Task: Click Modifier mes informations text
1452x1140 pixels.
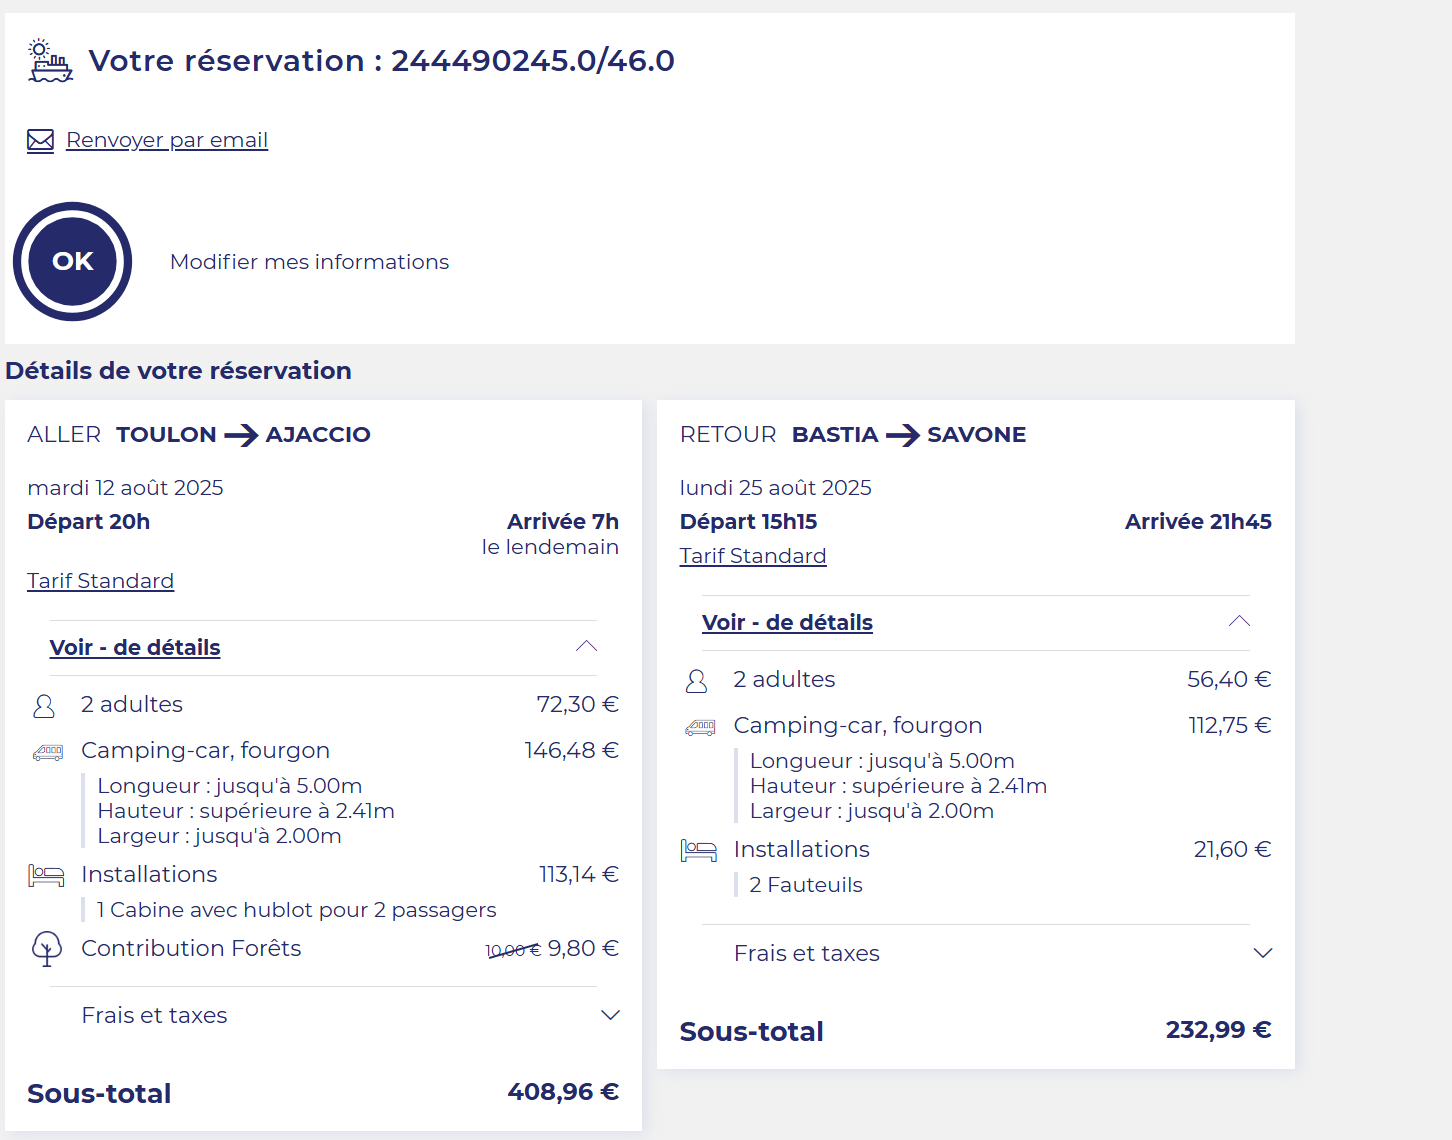Action: [309, 262]
